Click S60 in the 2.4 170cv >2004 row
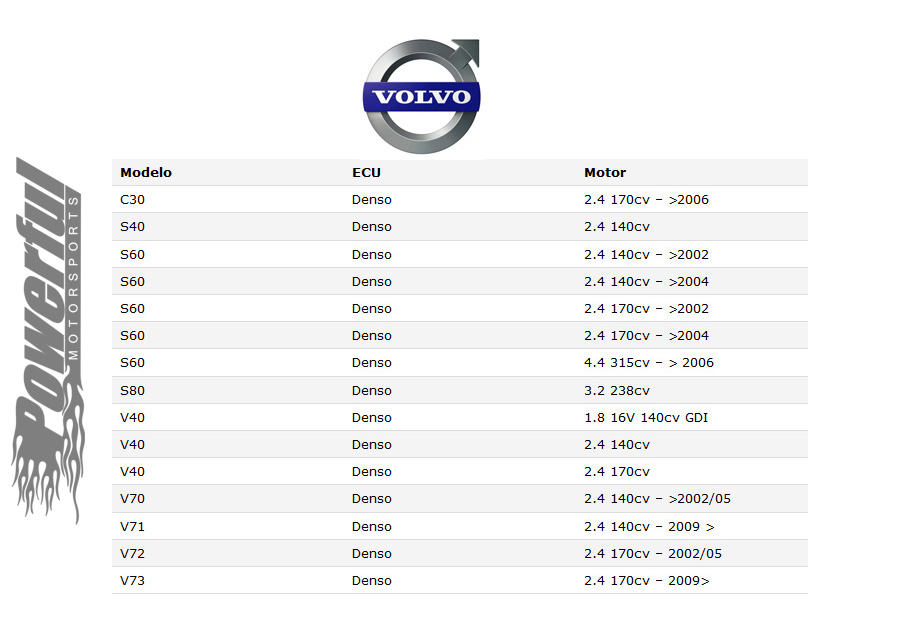 tap(132, 336)
